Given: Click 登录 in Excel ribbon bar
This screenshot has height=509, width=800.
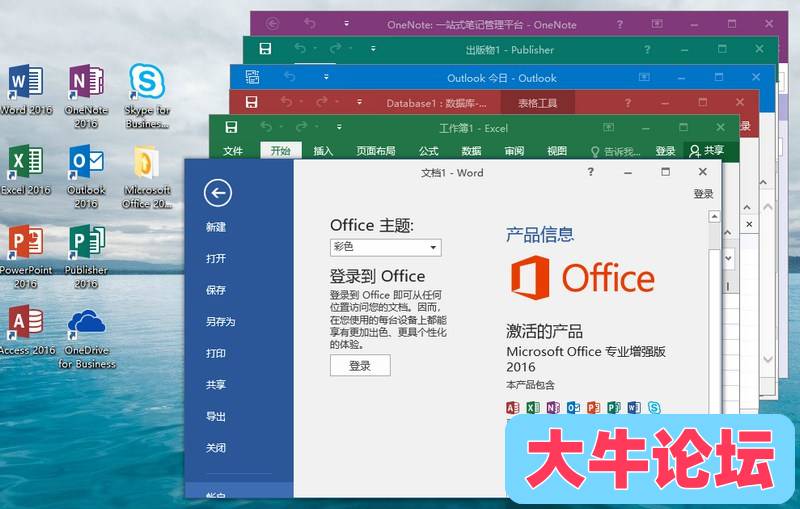Looking at the screenshot, I should 665,151.
